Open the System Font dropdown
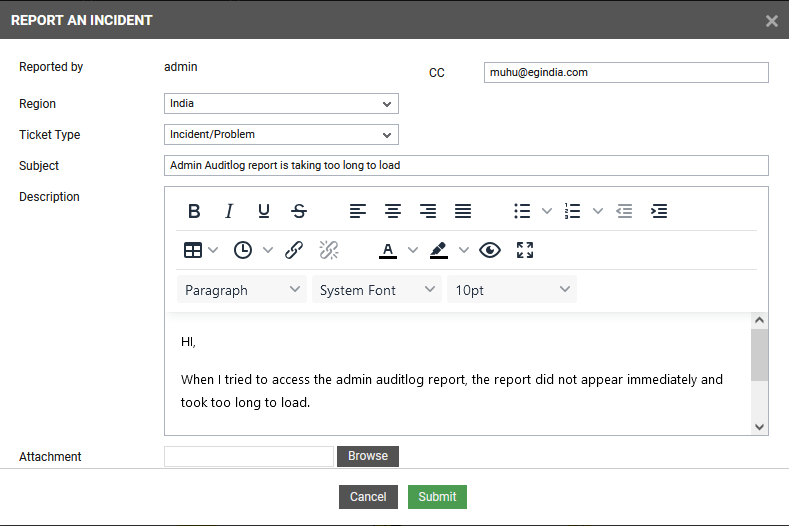The height and width of the screenshot is (526, 789). tap(377, 290)
